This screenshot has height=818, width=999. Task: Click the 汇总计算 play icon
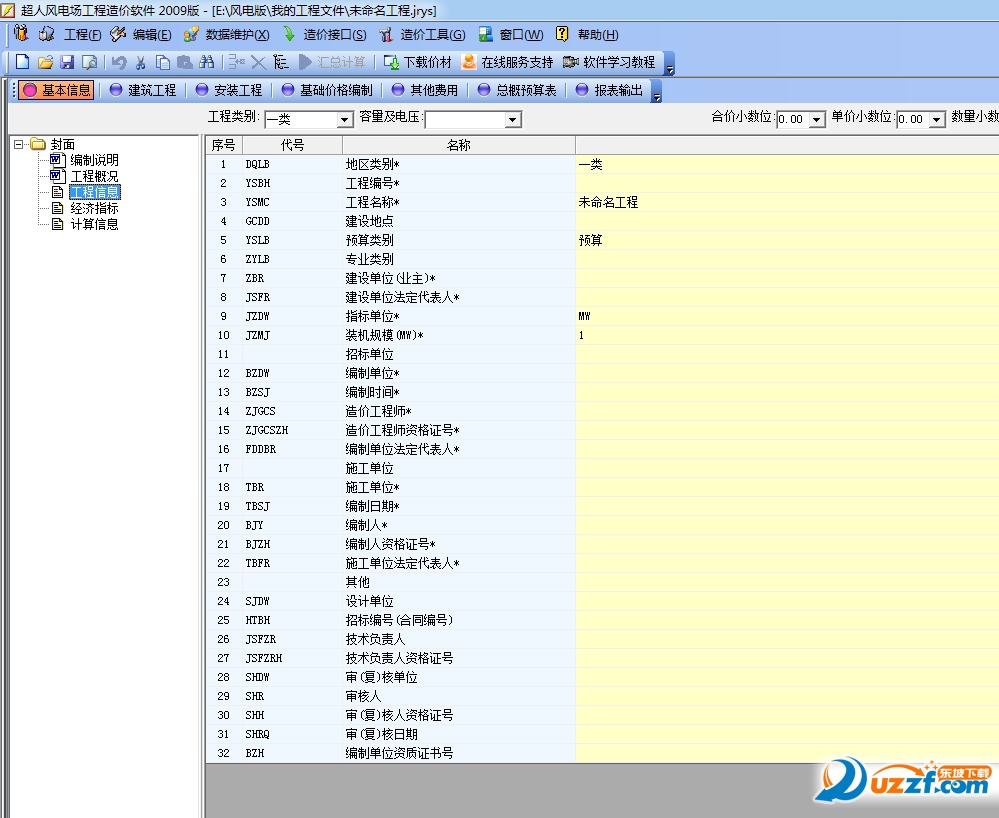pyautogui.click(x=305, y=62)
